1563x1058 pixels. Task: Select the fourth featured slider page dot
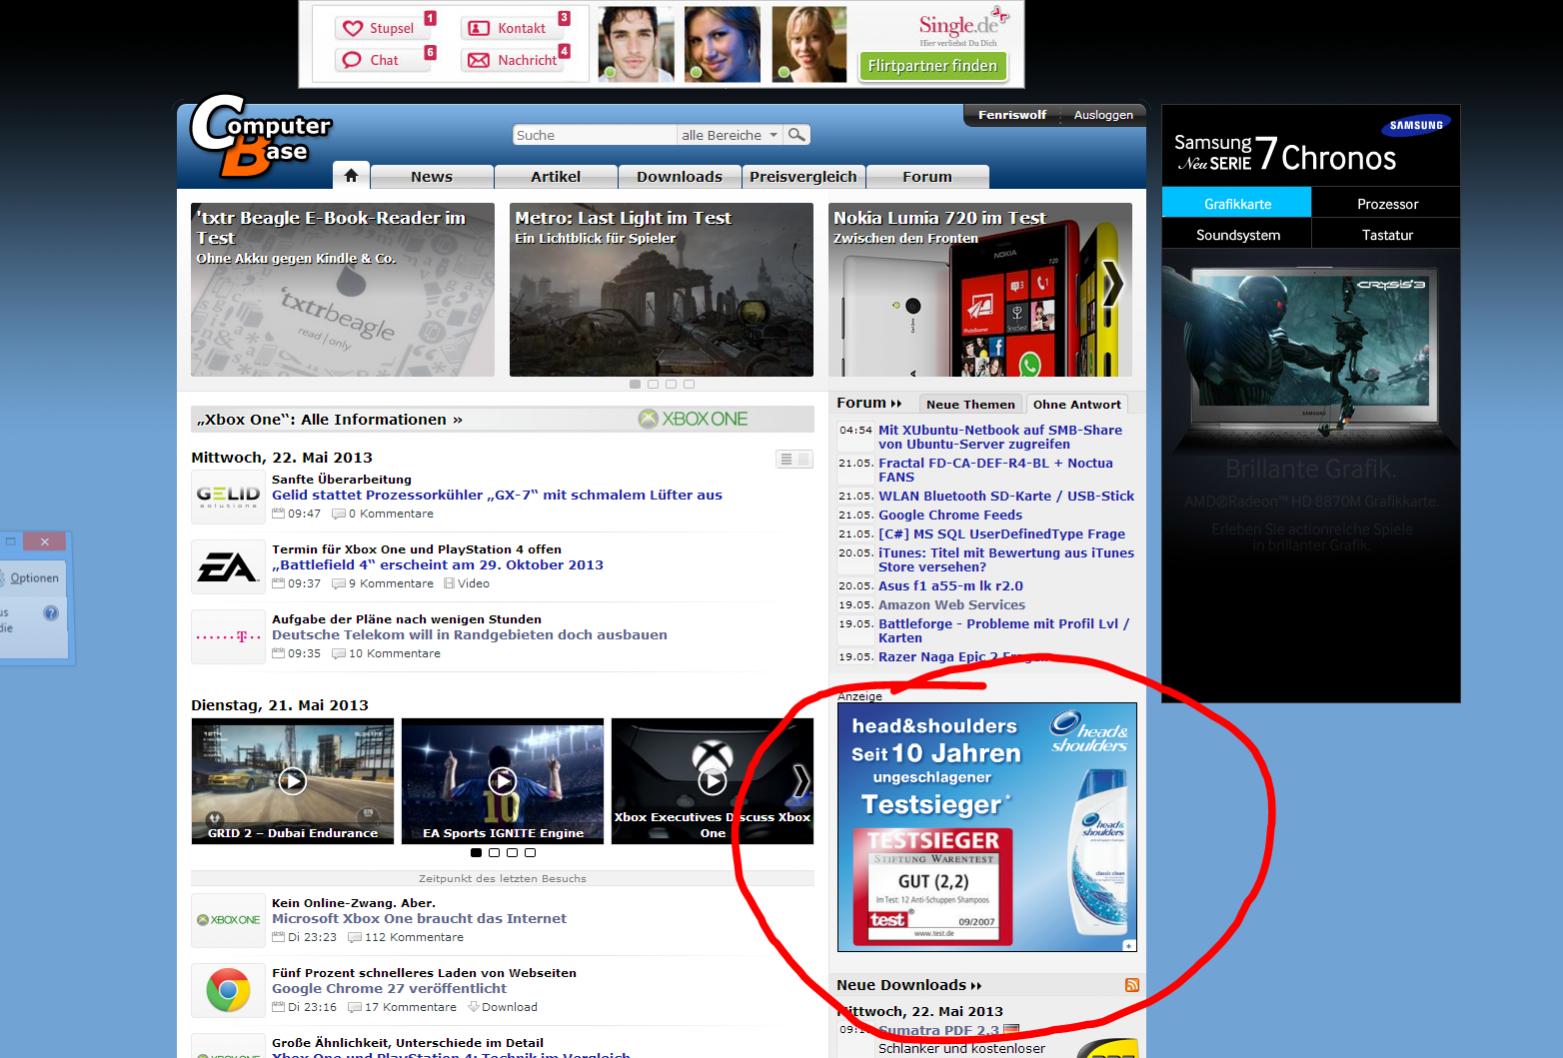point(689,384)
